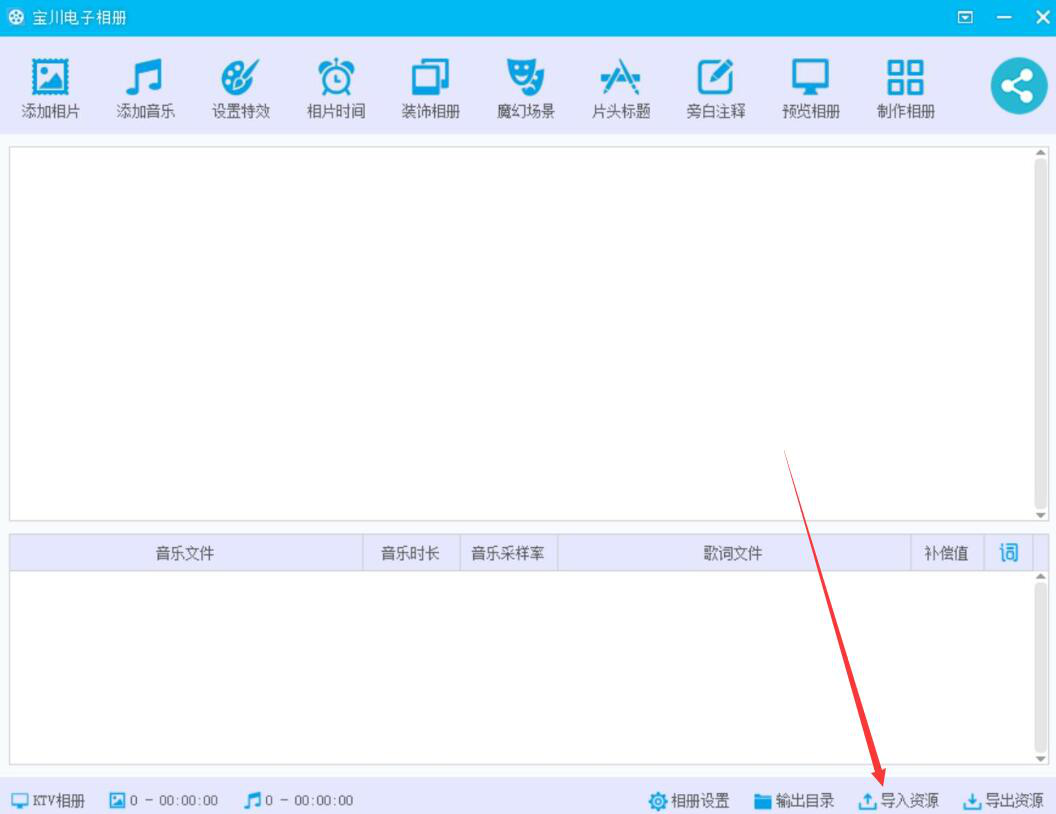Click the photo panel vertical scrollbar track
The width and height of the screenshot is (1056, 814).
tap(1041, 334)
